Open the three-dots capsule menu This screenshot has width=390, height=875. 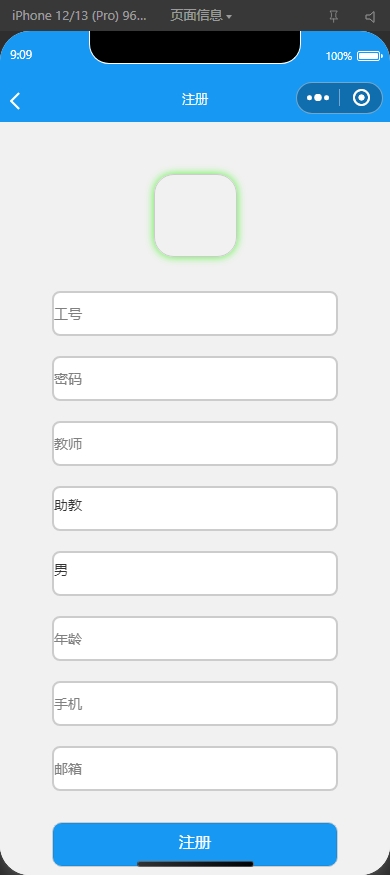(x=317, y=98)
